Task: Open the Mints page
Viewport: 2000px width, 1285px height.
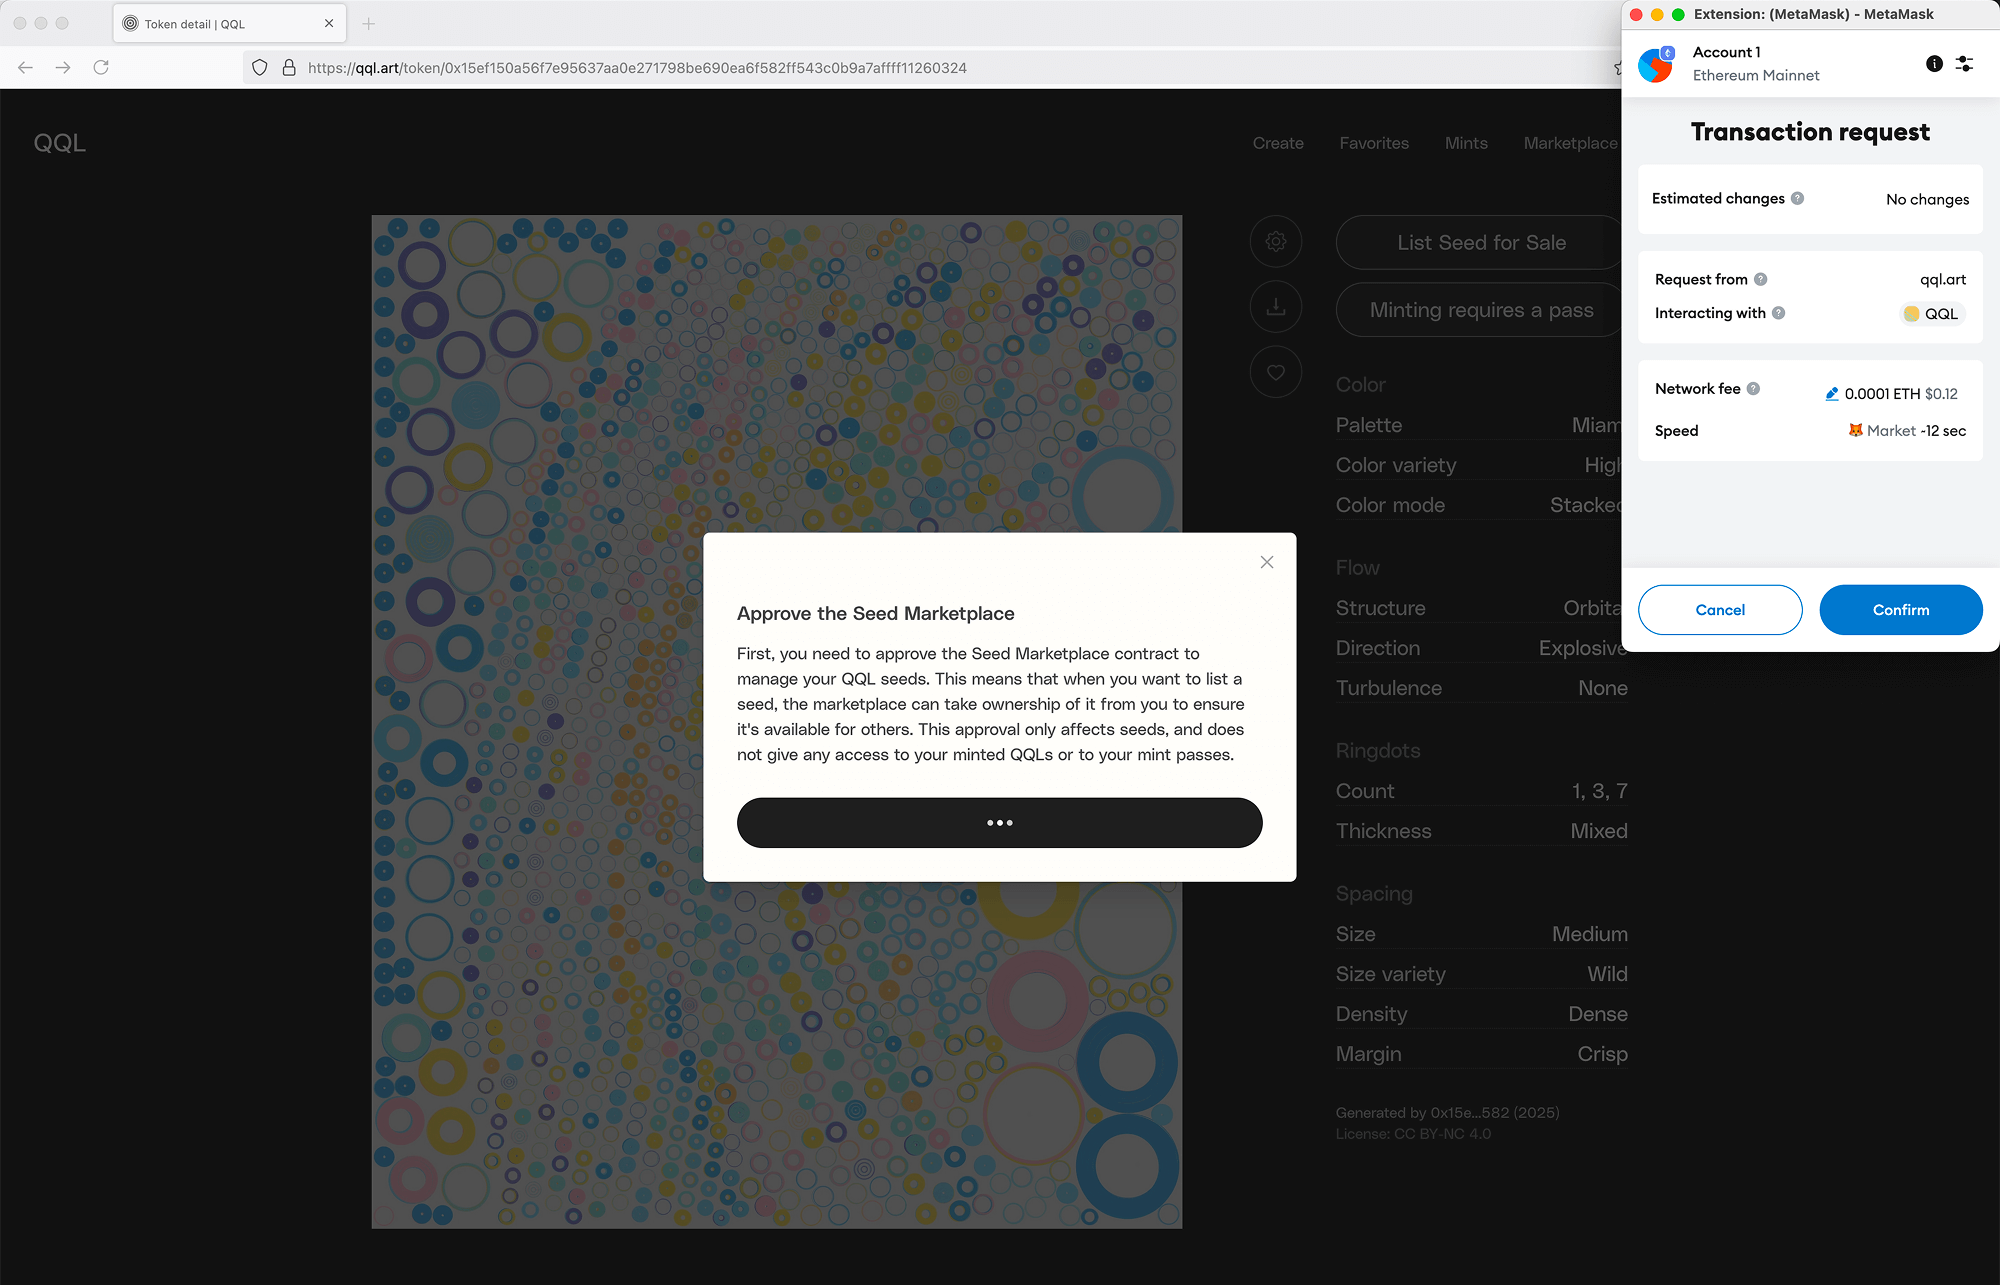Action: point(1465,143)
